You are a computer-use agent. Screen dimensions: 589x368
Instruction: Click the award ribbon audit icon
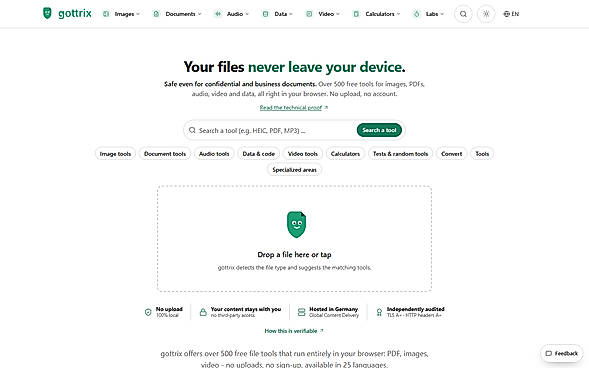[x=379, y=312]
